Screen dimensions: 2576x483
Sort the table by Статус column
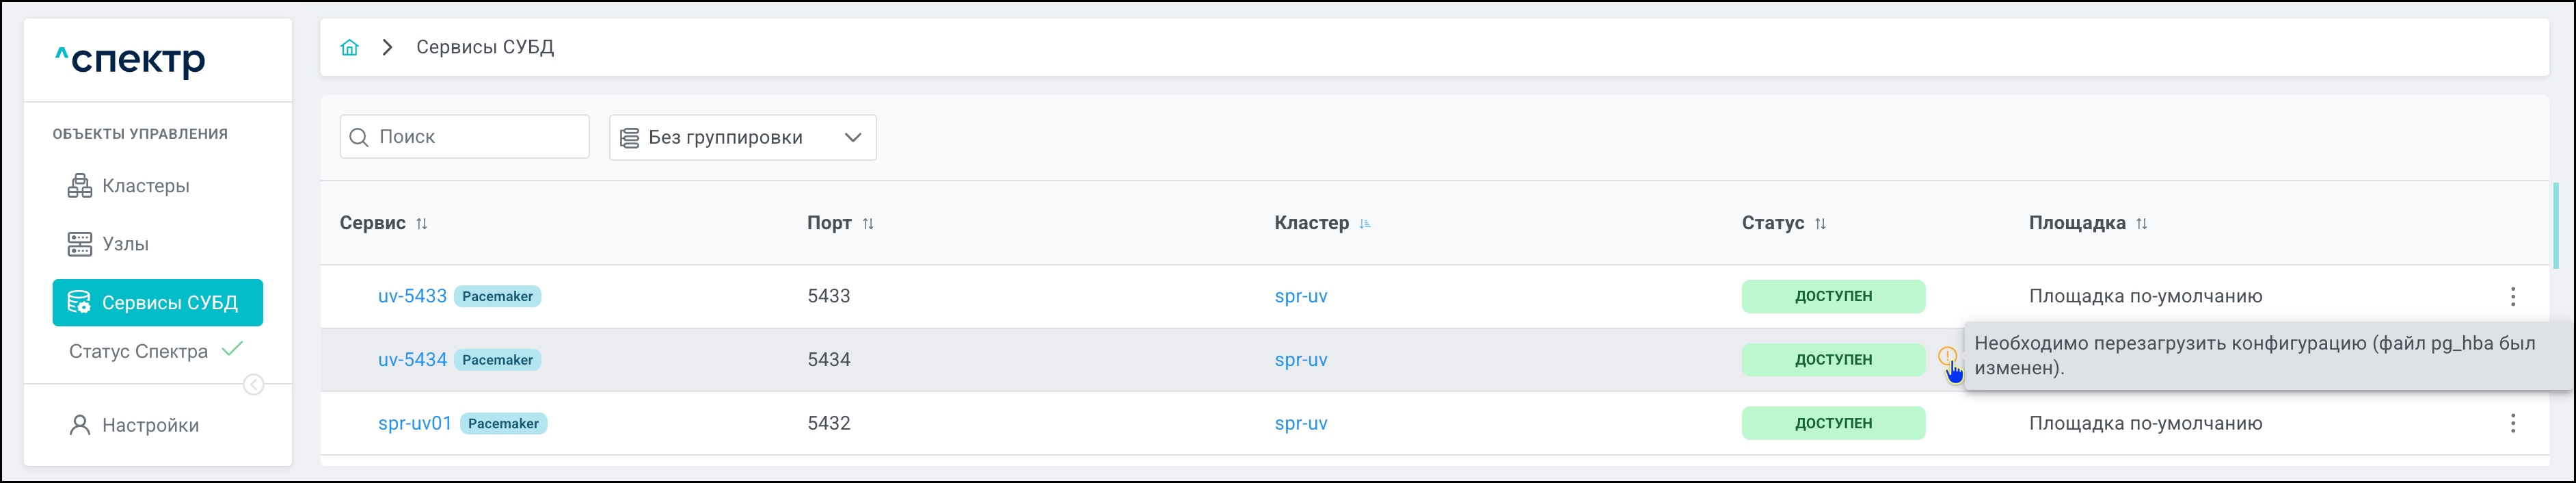pos(1820,224)
